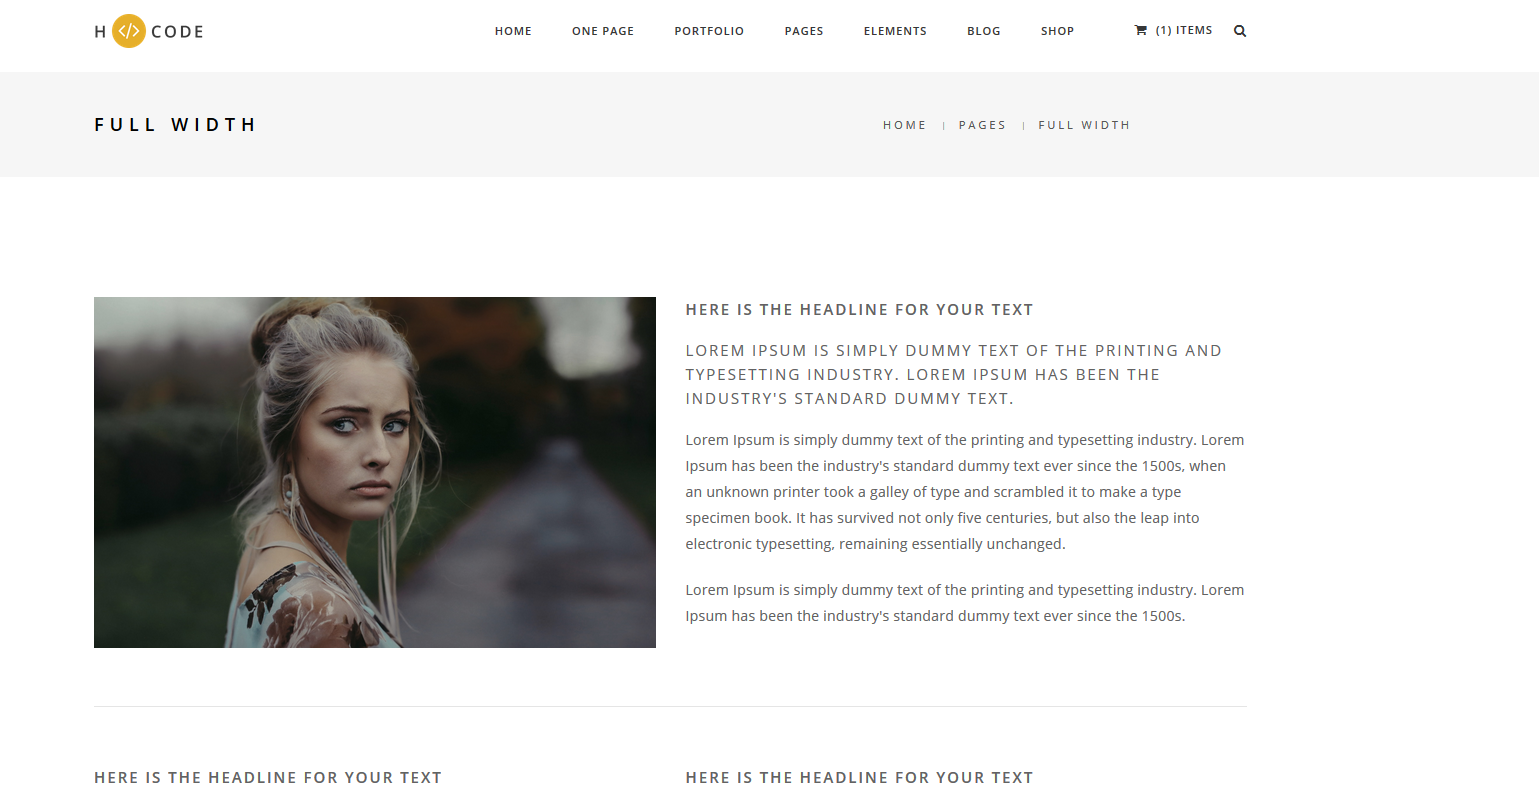This screenshot has width=1539, height=807.
Task: Expand the Pages navigation menu
Action: tap(804, 31)
